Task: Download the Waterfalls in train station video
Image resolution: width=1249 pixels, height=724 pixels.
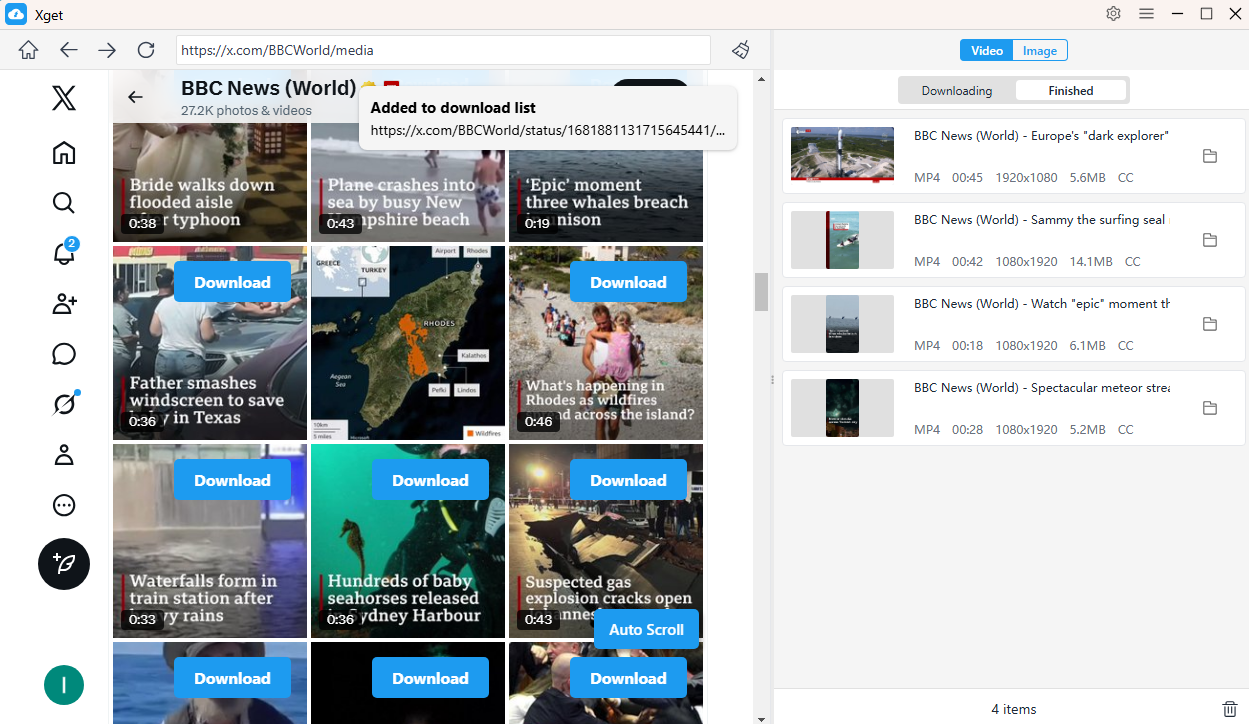Action: 232,480
